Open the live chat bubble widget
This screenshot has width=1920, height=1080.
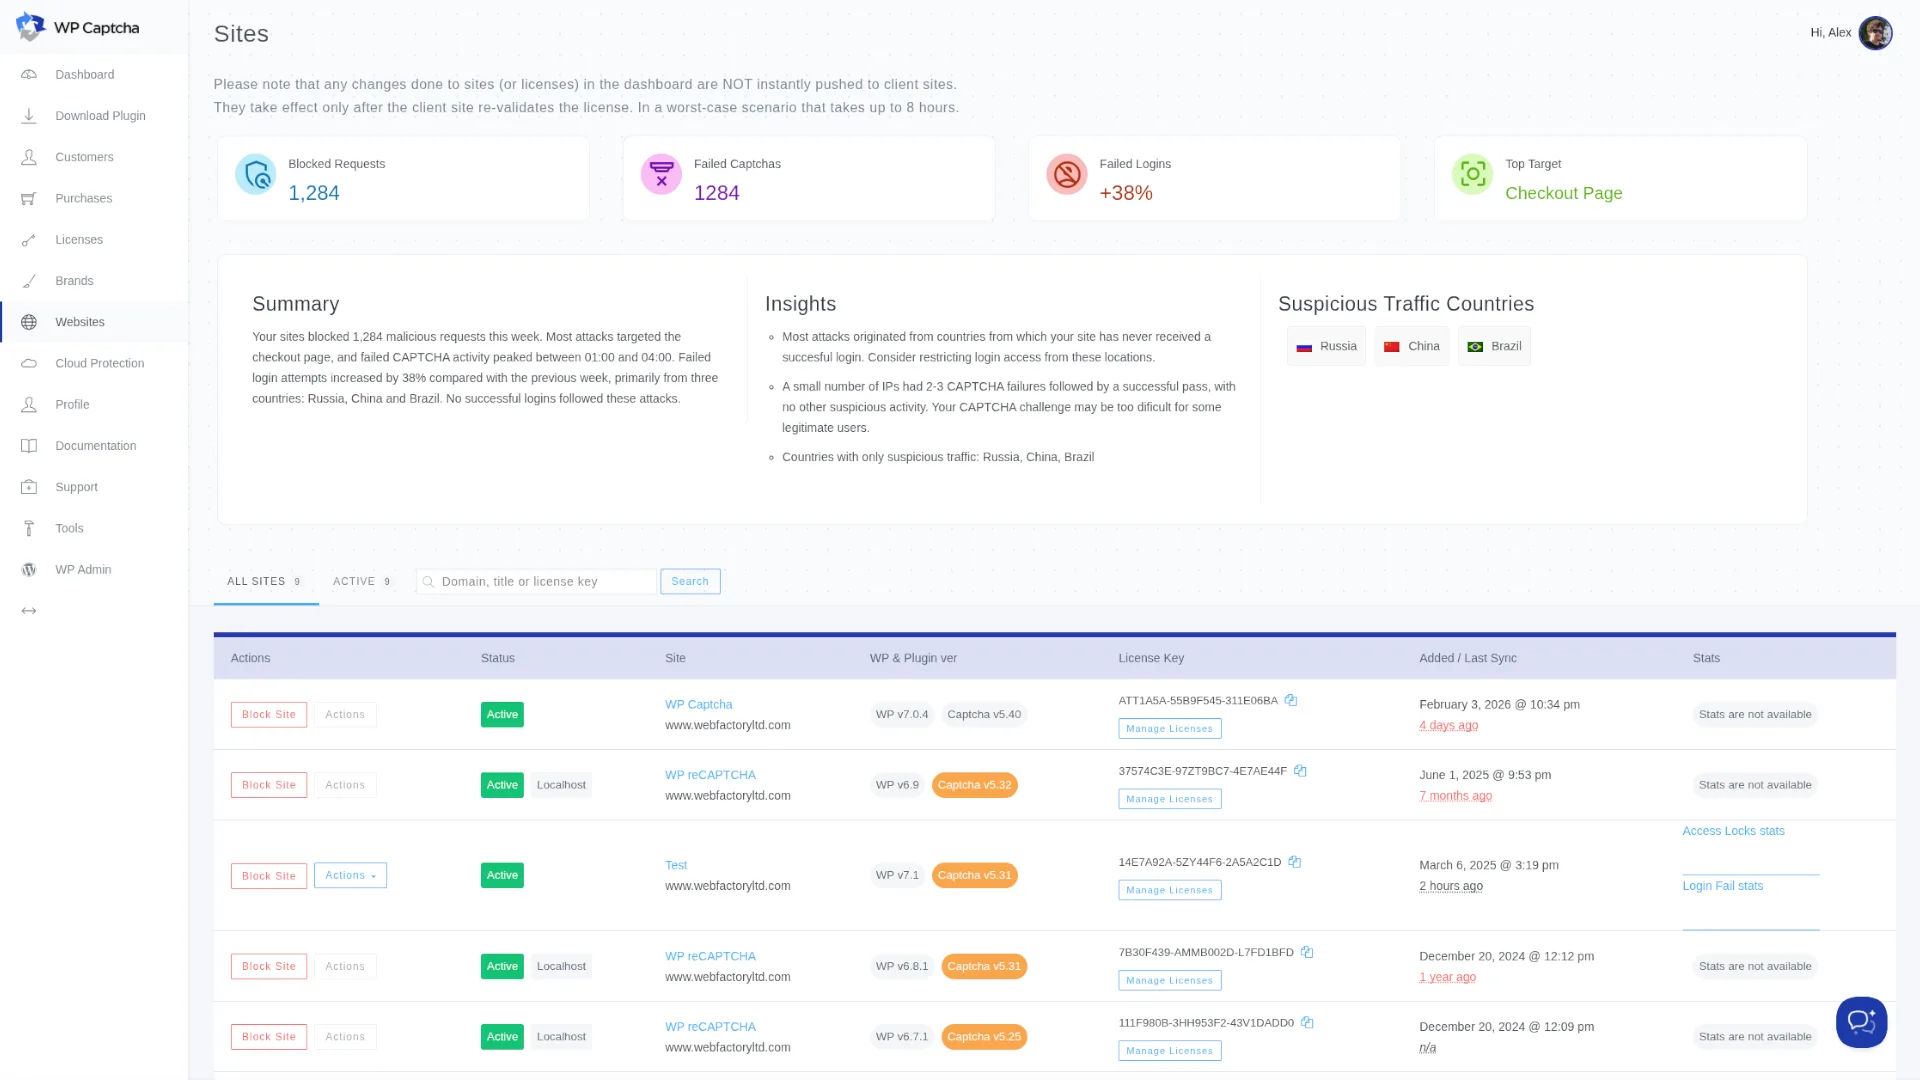pyautogui.click(x=1861, y=1022)
